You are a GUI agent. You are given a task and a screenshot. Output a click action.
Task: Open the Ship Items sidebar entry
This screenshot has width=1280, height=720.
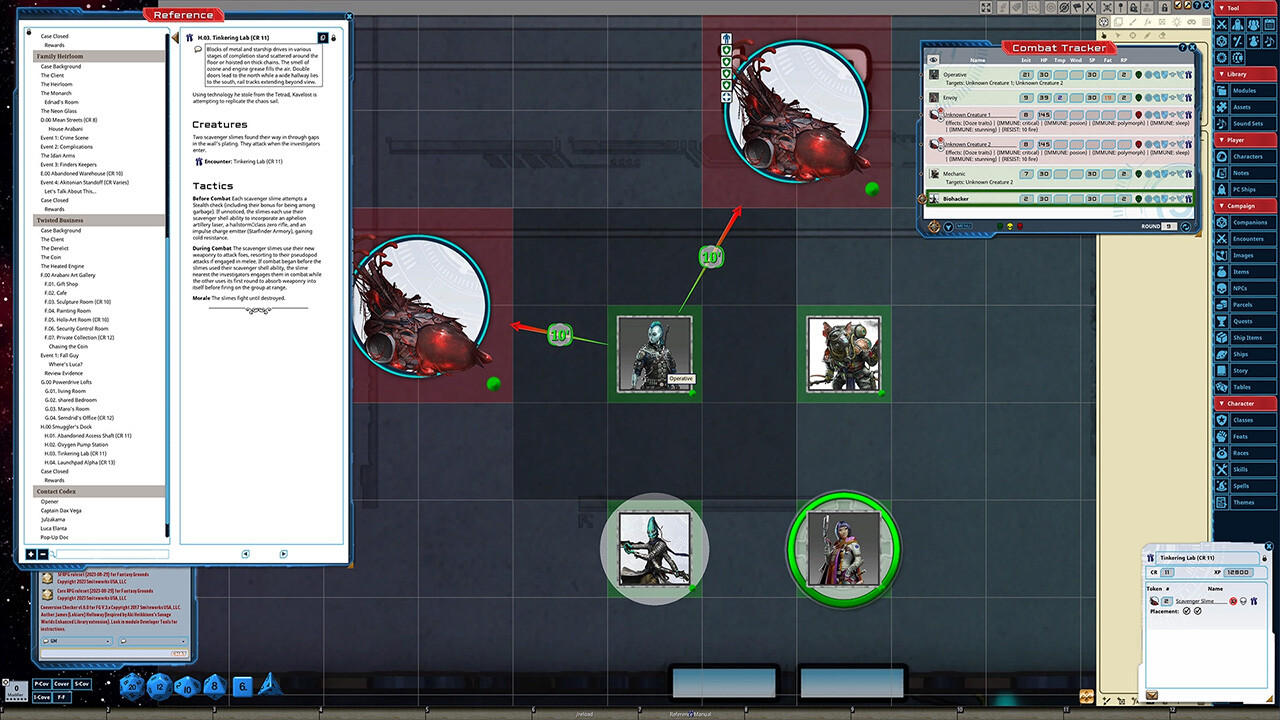[1248, 338]
